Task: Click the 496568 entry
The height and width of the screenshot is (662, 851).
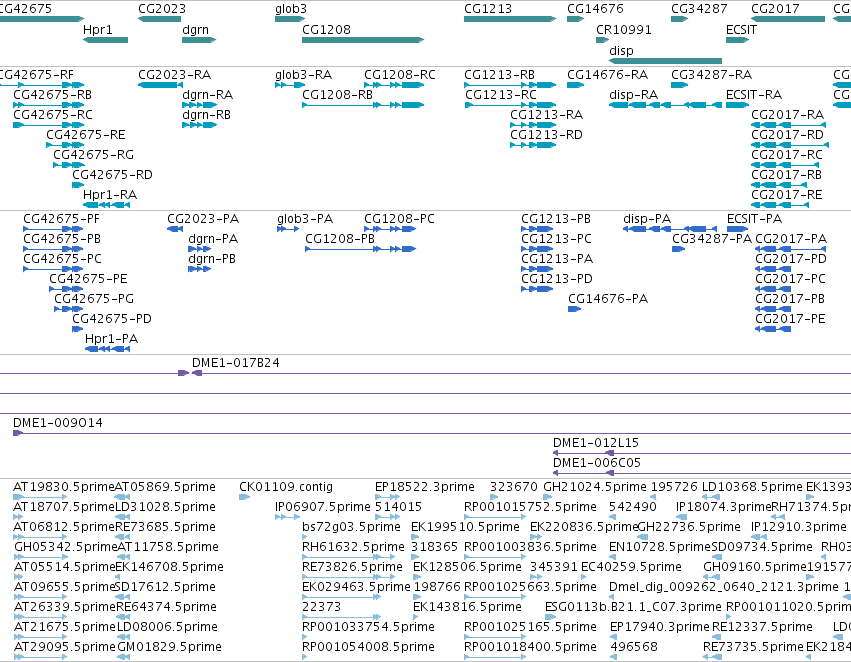Action: click(633, 647)
